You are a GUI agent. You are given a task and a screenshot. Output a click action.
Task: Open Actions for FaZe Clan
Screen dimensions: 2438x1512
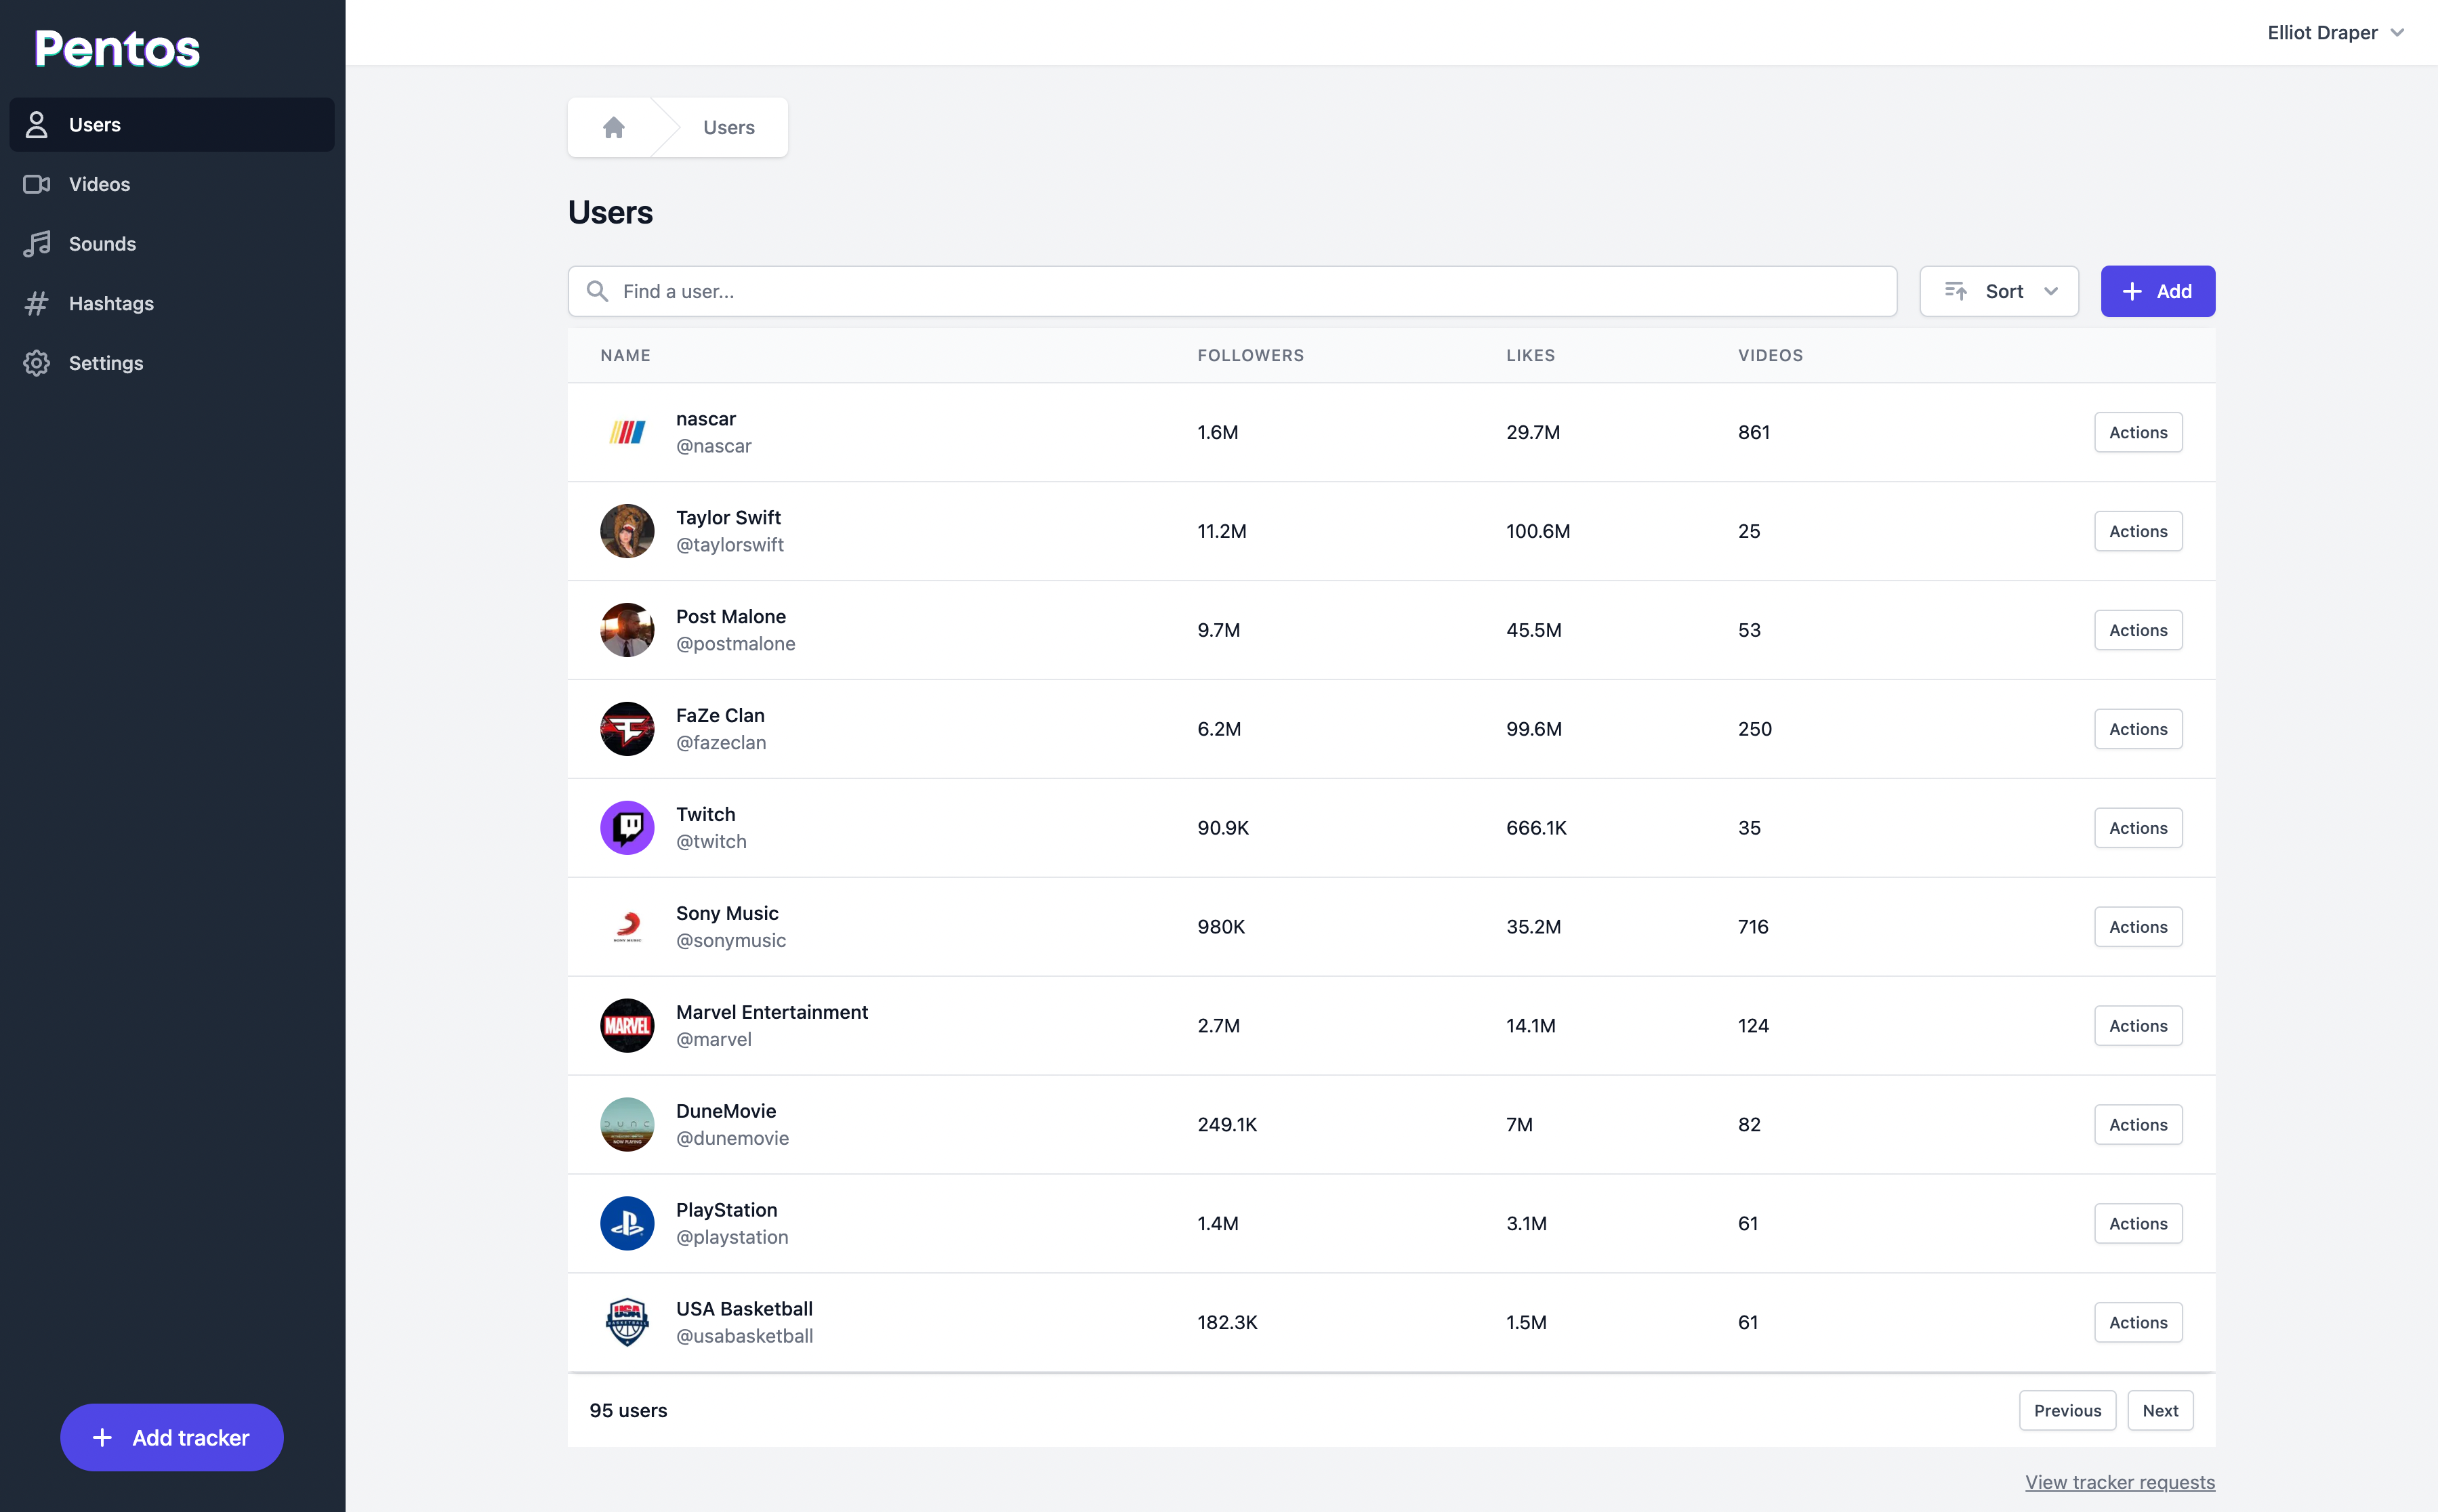tap(2138, 729)
